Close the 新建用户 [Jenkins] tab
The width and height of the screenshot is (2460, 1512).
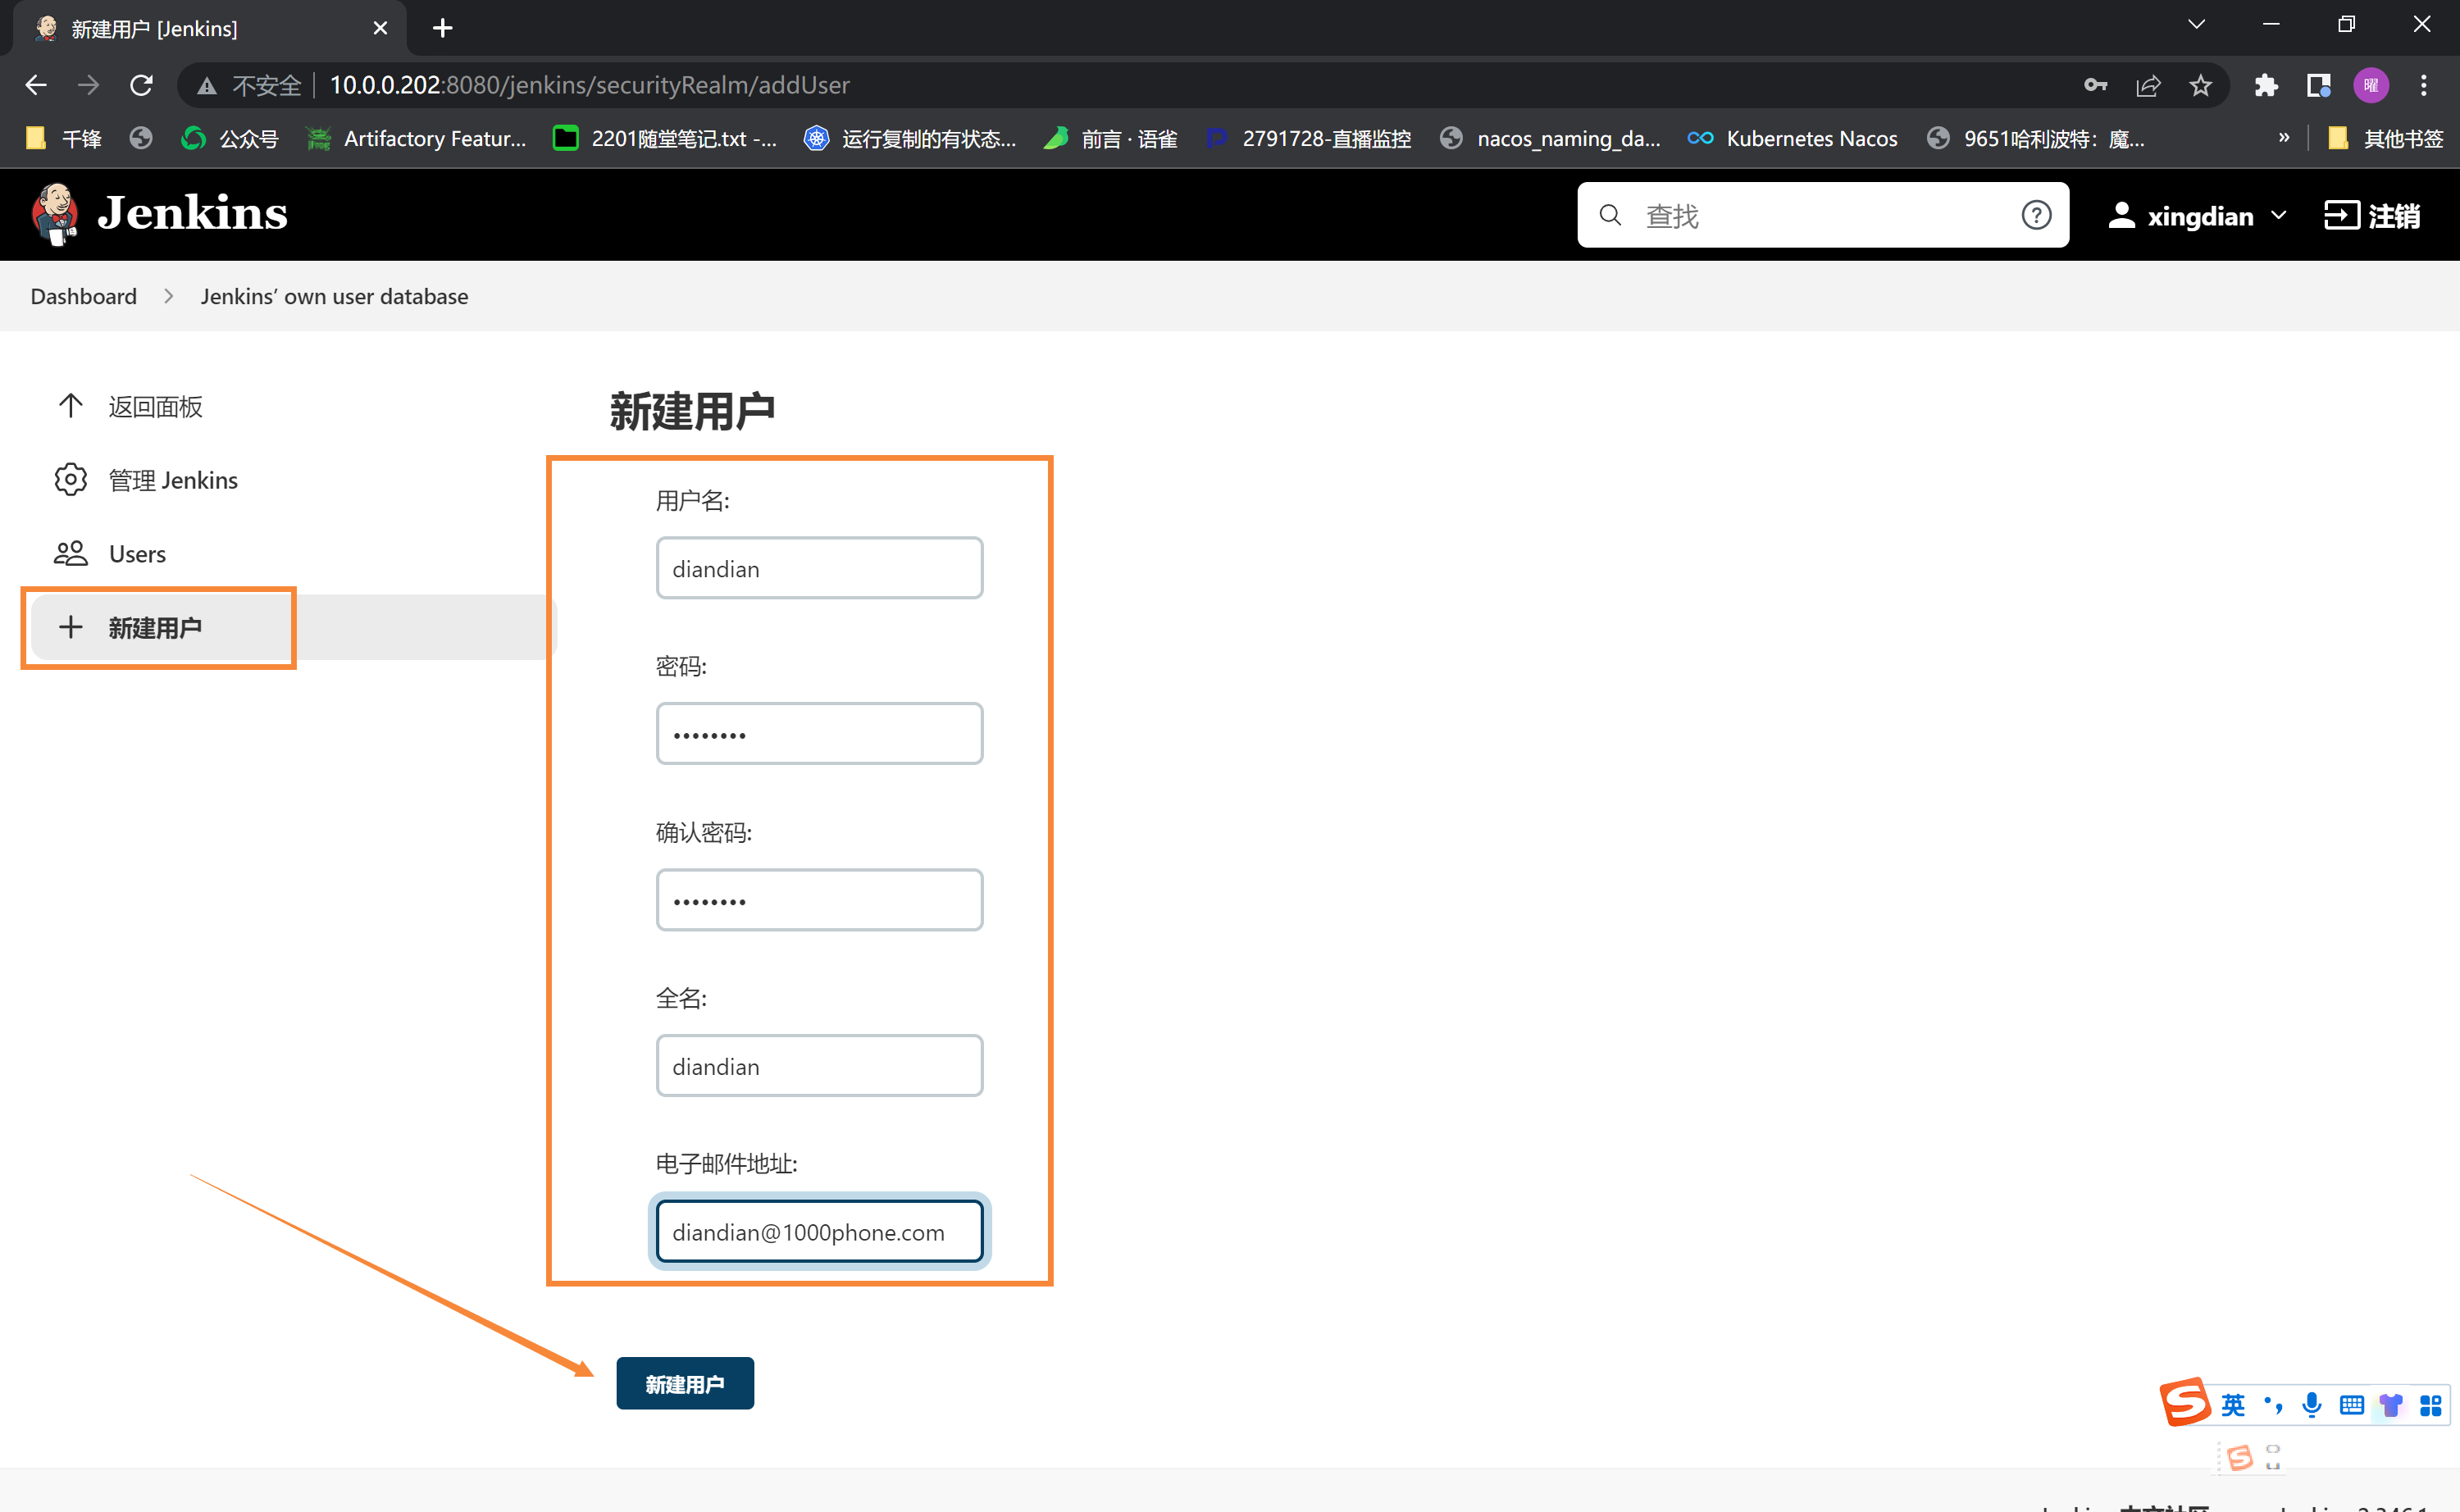380,28
